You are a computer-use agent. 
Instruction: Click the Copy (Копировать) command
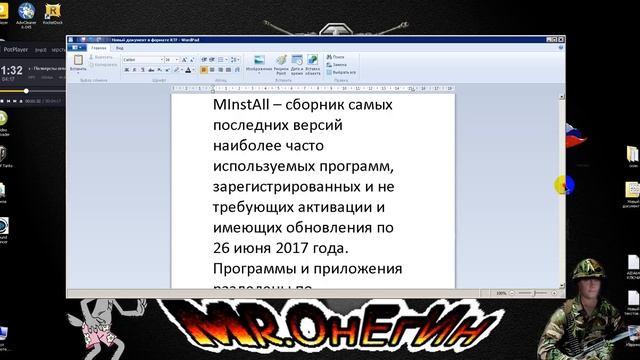coord(103,65)
